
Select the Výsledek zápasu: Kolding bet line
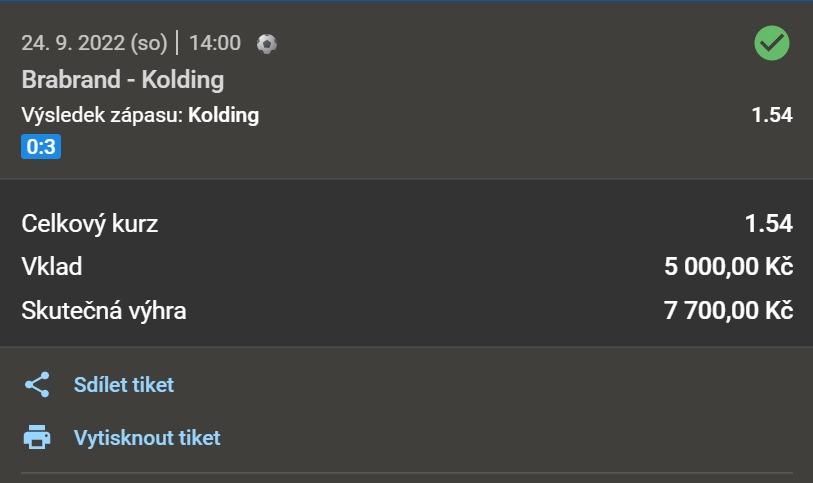[140, 115]
